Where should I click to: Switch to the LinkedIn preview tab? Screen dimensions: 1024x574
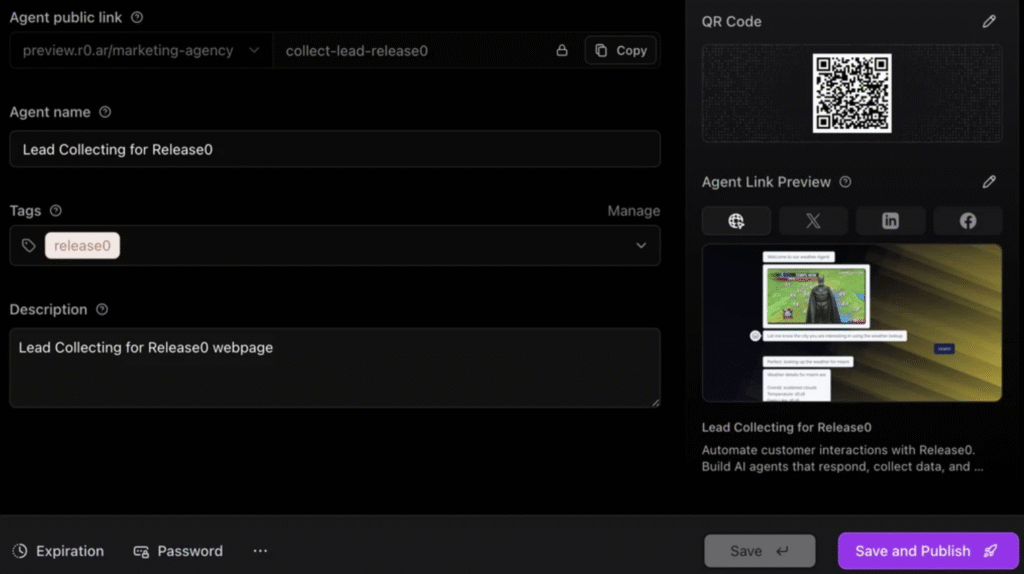[x=890, y=221]
